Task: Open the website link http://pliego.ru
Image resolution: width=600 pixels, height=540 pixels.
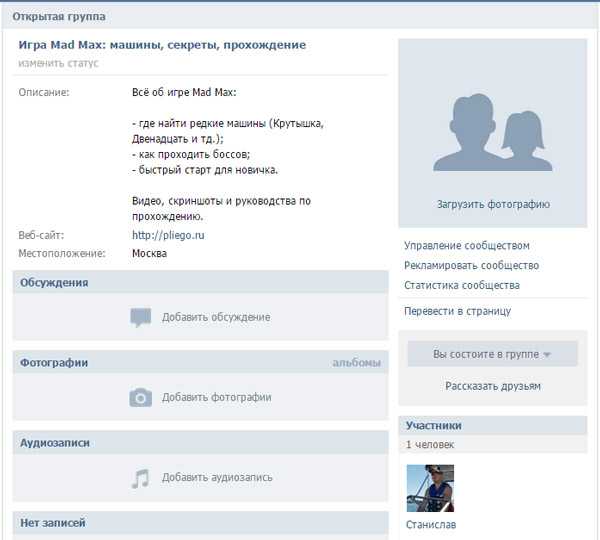Action: click(x=168, y=235)
